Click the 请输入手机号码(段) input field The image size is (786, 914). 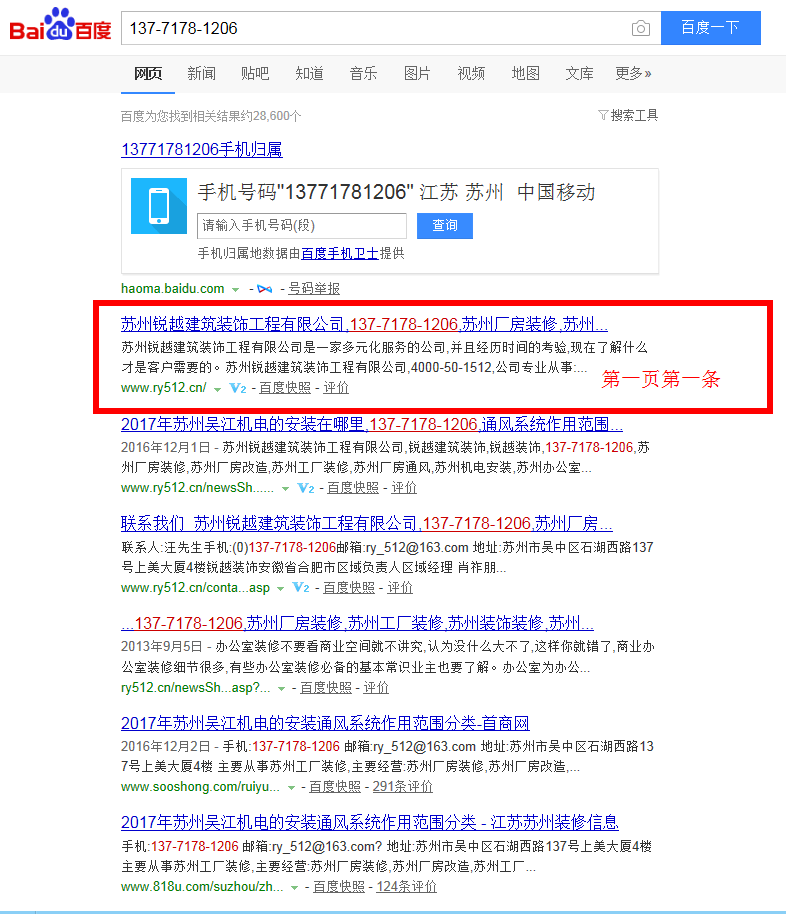302,226
